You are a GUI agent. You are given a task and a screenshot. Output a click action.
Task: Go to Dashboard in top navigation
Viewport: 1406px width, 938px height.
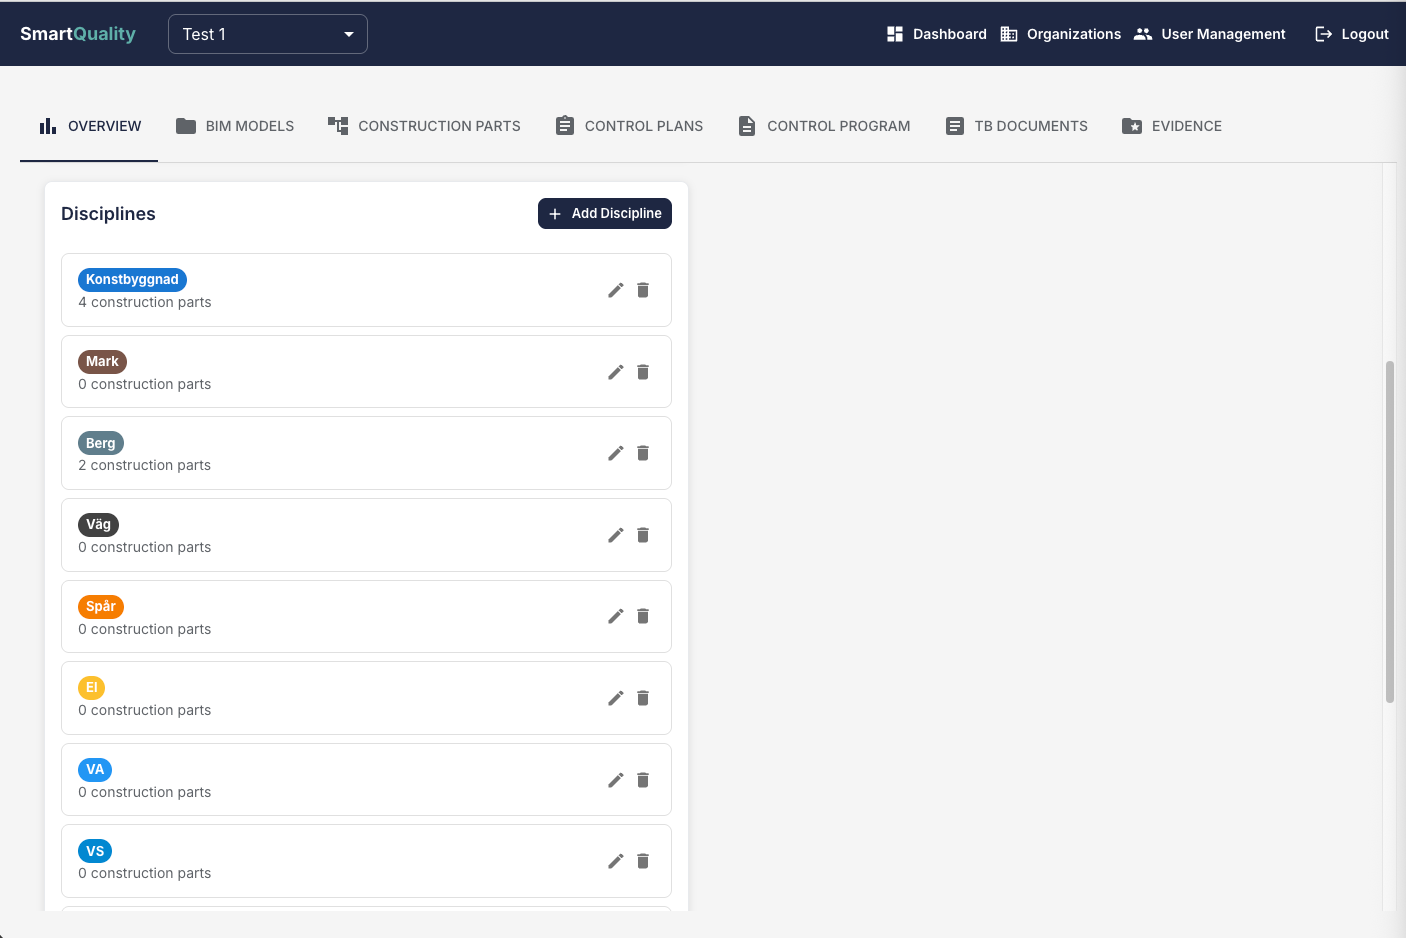[937, 34]
